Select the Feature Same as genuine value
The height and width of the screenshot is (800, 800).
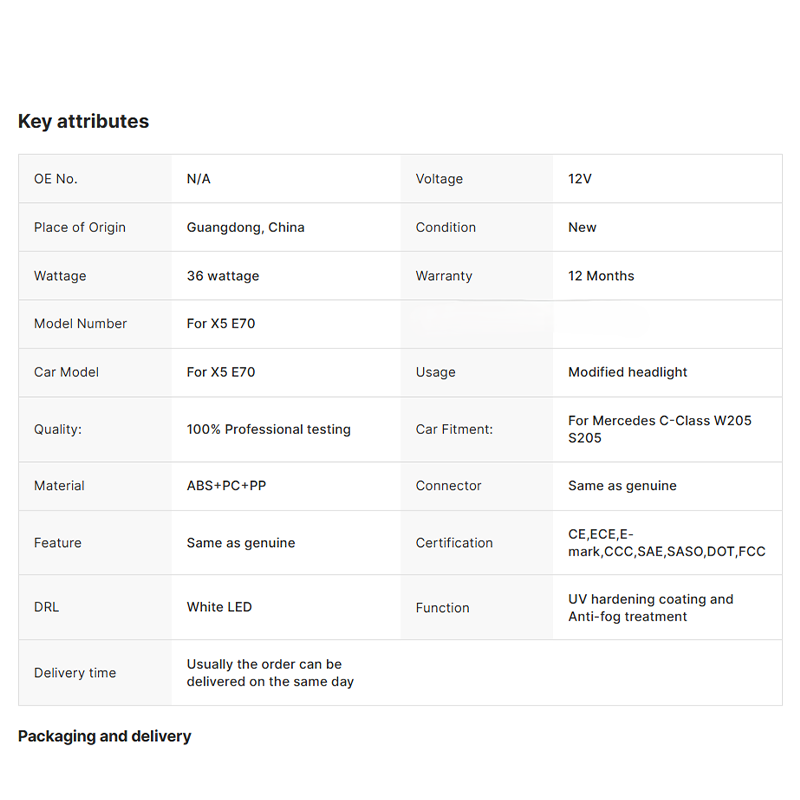point(241,543)
